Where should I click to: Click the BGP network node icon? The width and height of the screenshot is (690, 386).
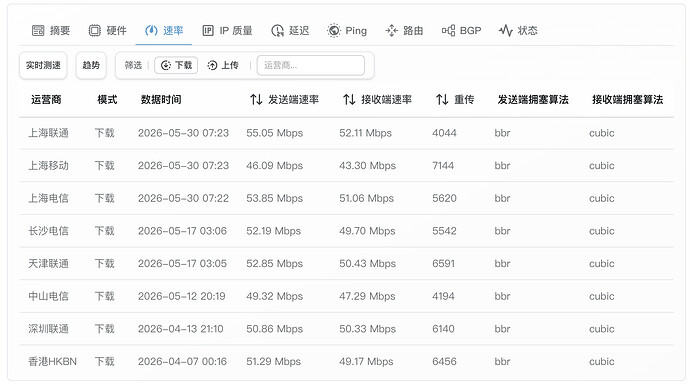[448, 30]
